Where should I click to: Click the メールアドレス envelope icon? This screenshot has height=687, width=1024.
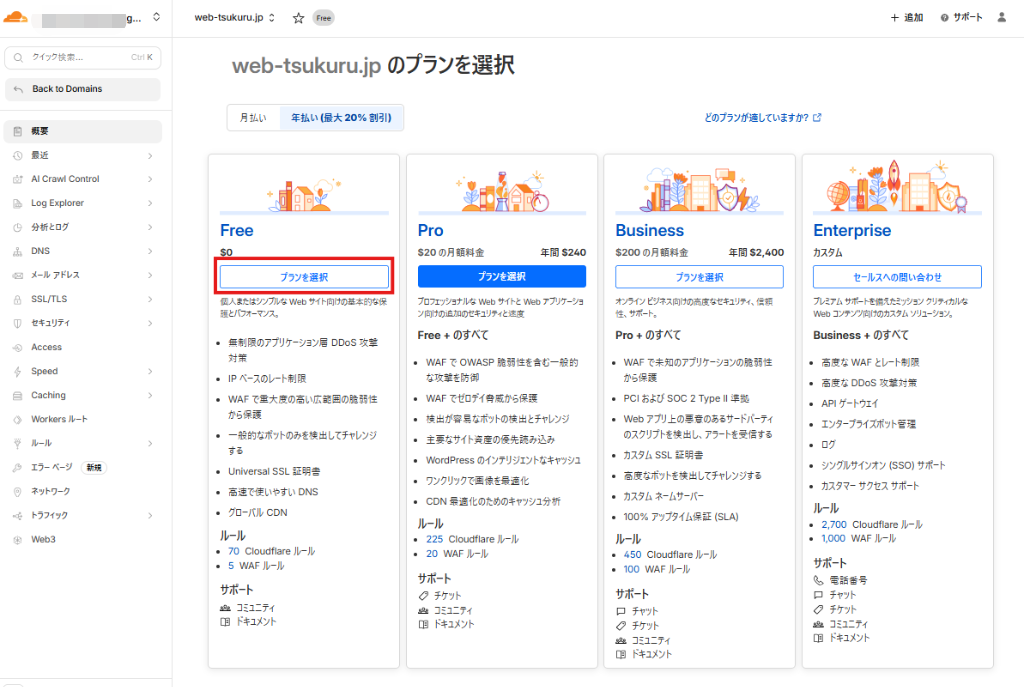click(x=18, y=275)
